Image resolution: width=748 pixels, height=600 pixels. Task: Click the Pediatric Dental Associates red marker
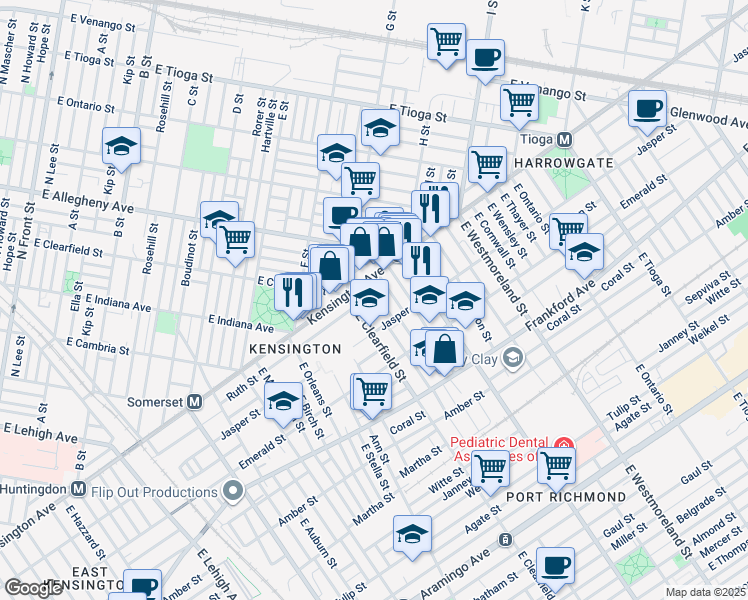pyautogui.click(x=563, y=443)
